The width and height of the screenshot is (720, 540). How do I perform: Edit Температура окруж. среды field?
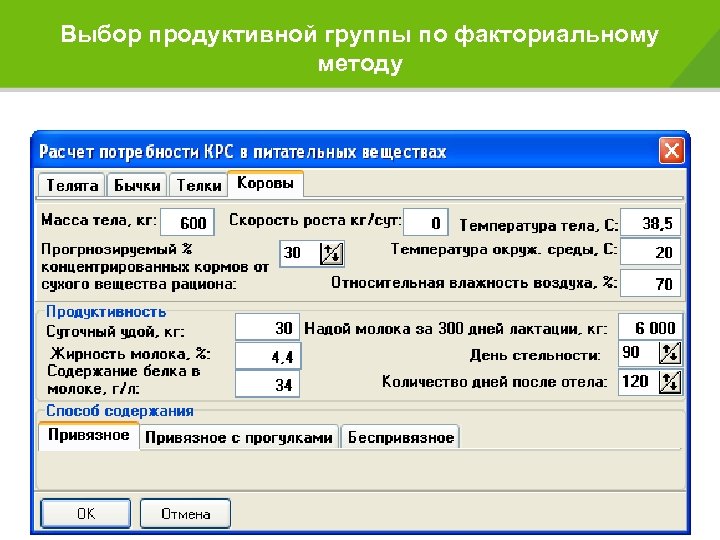tap(650, 251)
